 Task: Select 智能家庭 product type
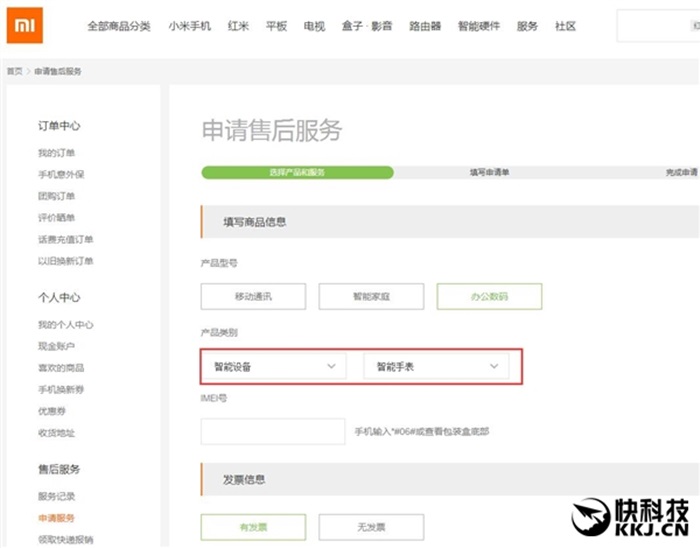coord(371,296)
